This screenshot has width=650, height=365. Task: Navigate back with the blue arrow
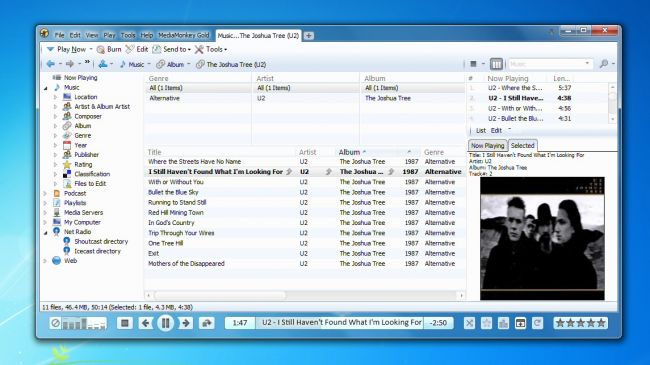[51, 64]
